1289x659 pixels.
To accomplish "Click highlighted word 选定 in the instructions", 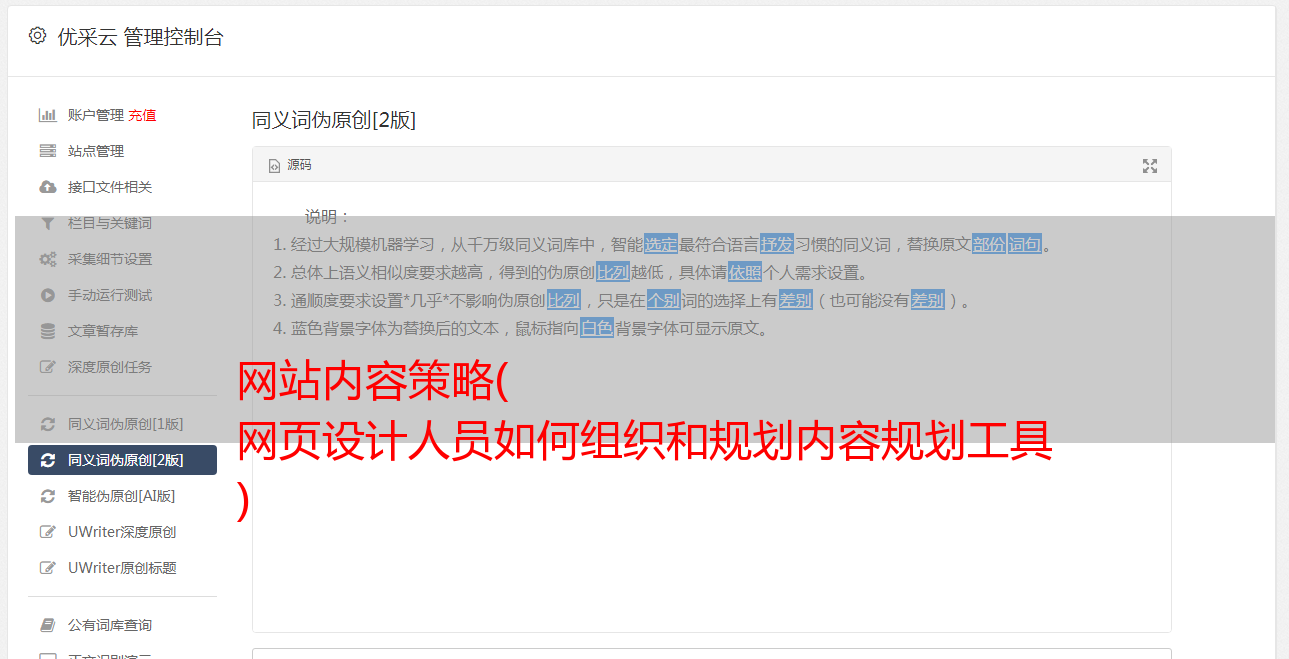I will point(661,244).
